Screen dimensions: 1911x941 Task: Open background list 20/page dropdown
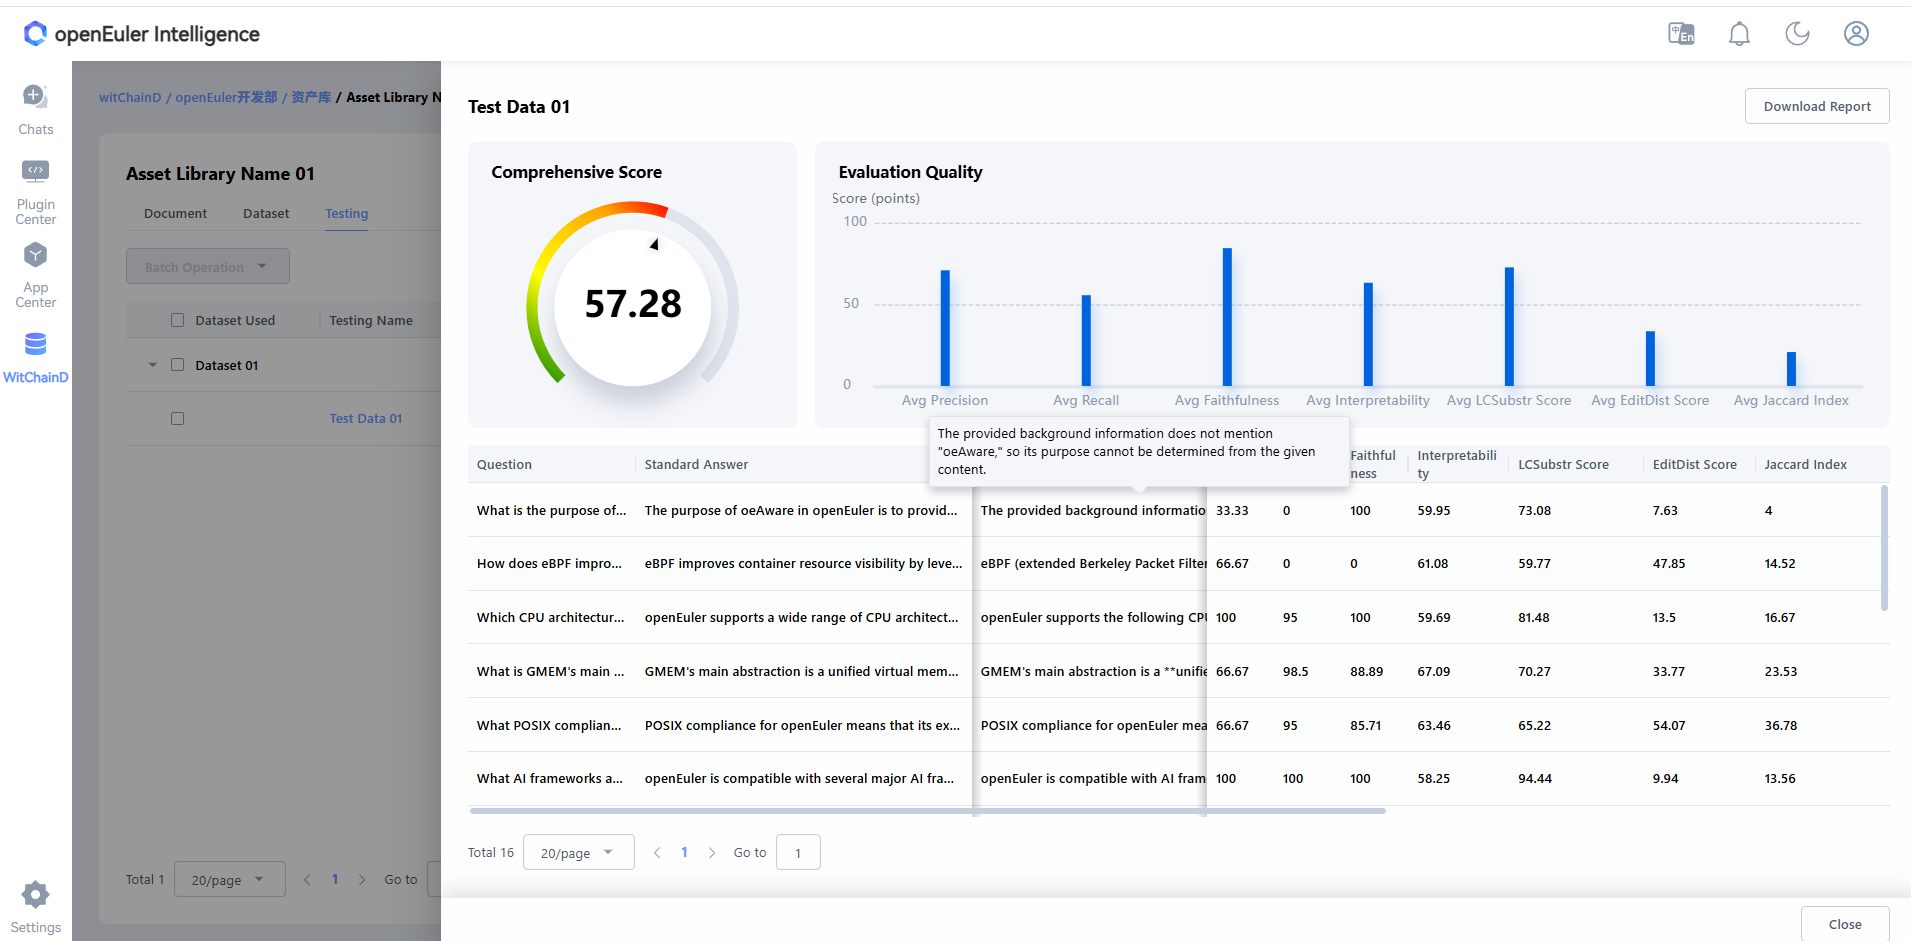click(x=230, y=880)
